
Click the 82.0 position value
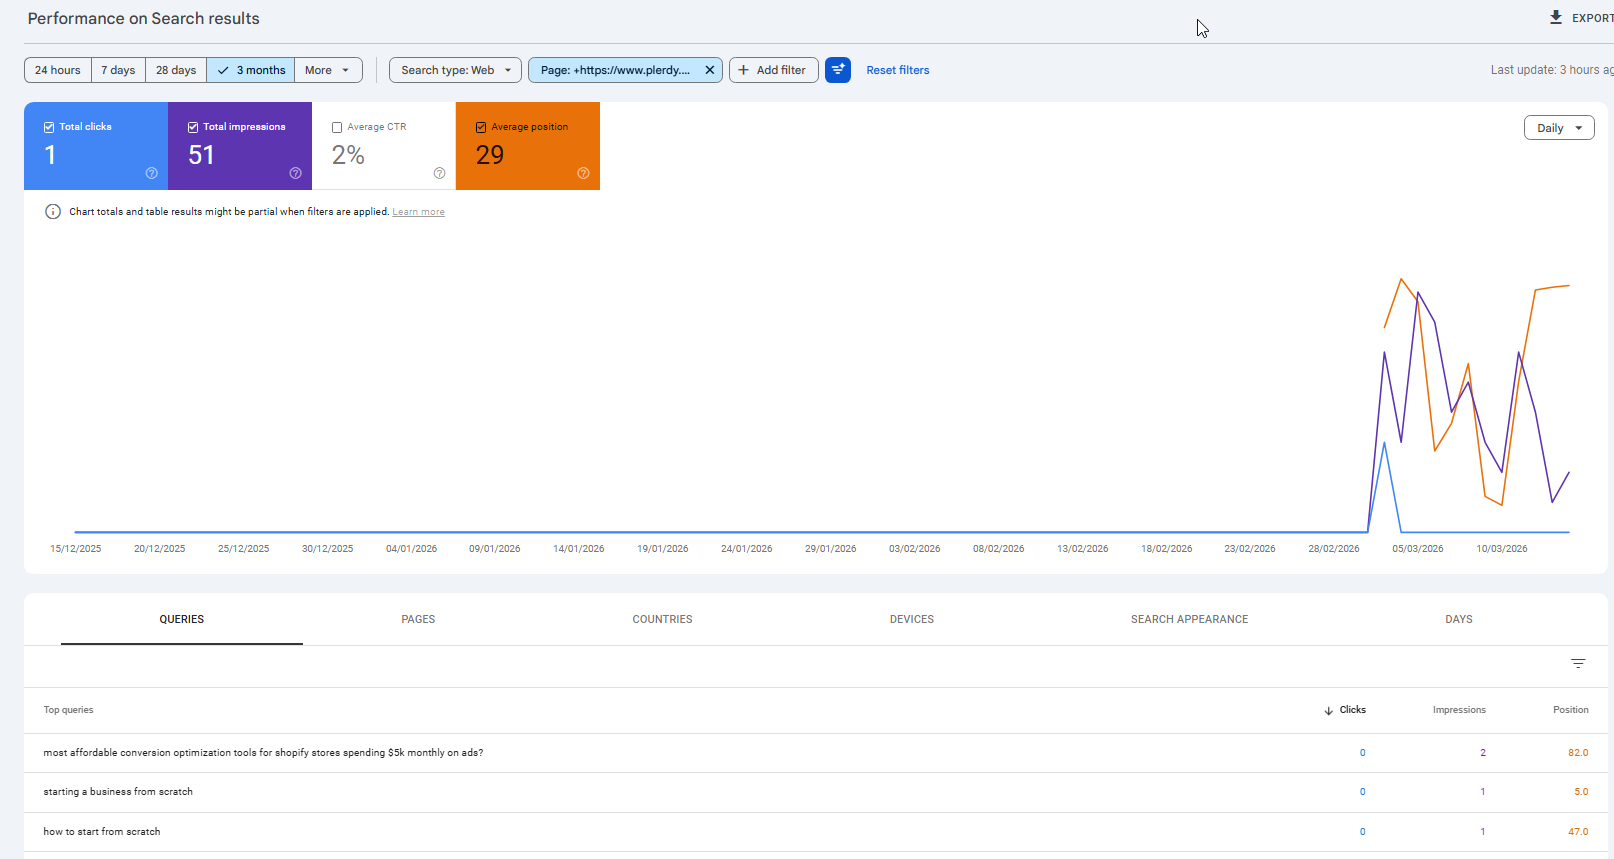pos(1578,753)
